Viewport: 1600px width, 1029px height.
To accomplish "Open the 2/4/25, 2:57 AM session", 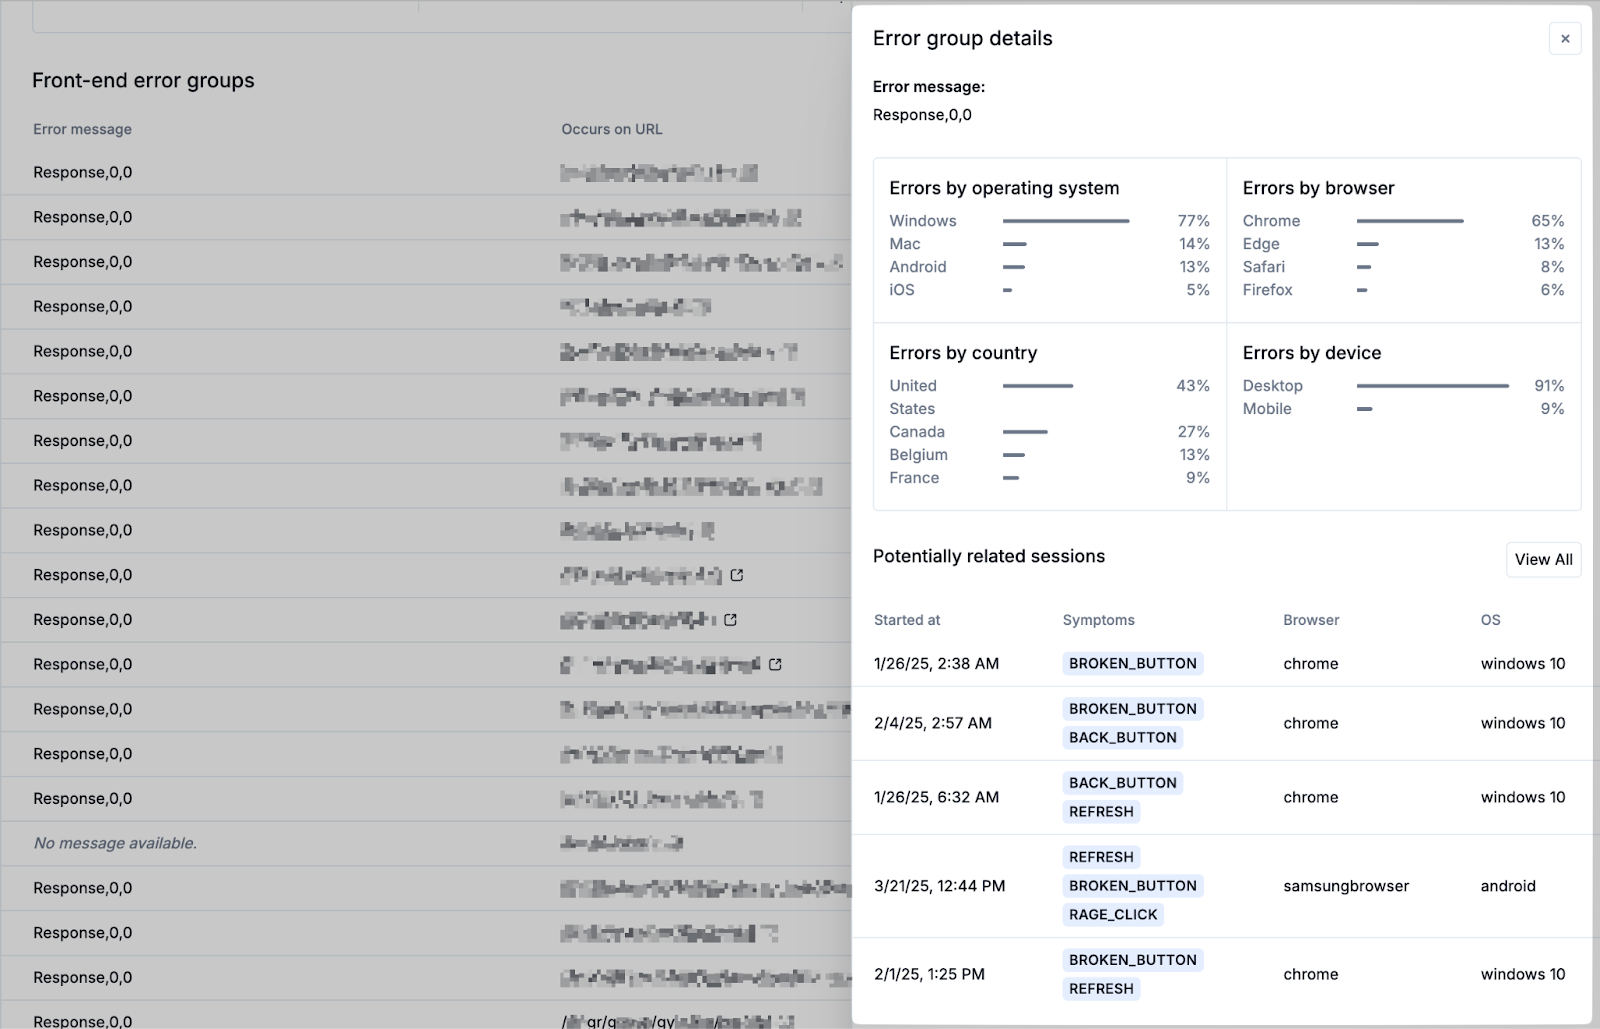I will pyautogui.click(x=932, y=723).
